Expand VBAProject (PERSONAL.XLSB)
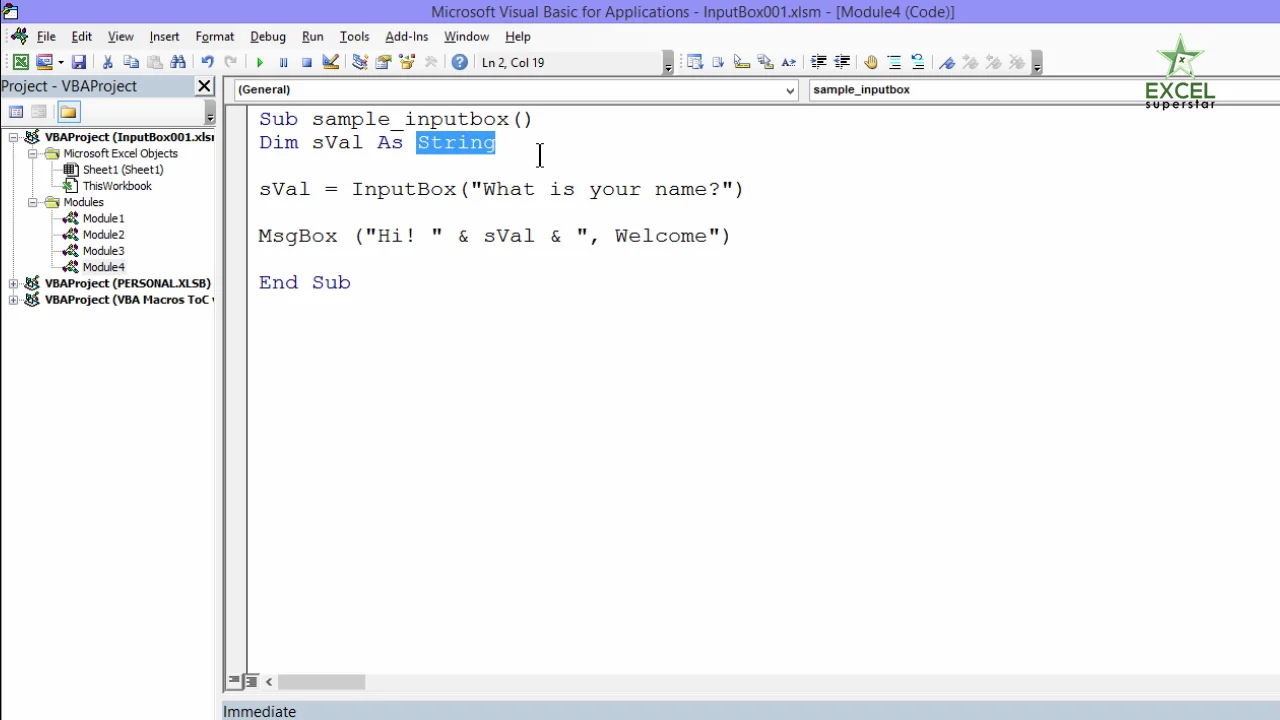Image resolution: width=1280 pixels, height=720 pixels. (x=14, y=283)
